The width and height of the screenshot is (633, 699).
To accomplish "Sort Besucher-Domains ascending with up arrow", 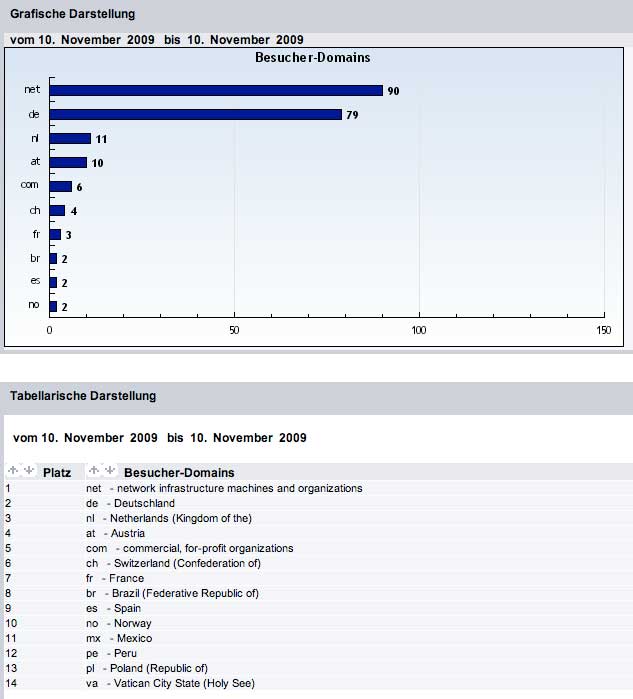I will pyautogui.click(x=95, y=471).
